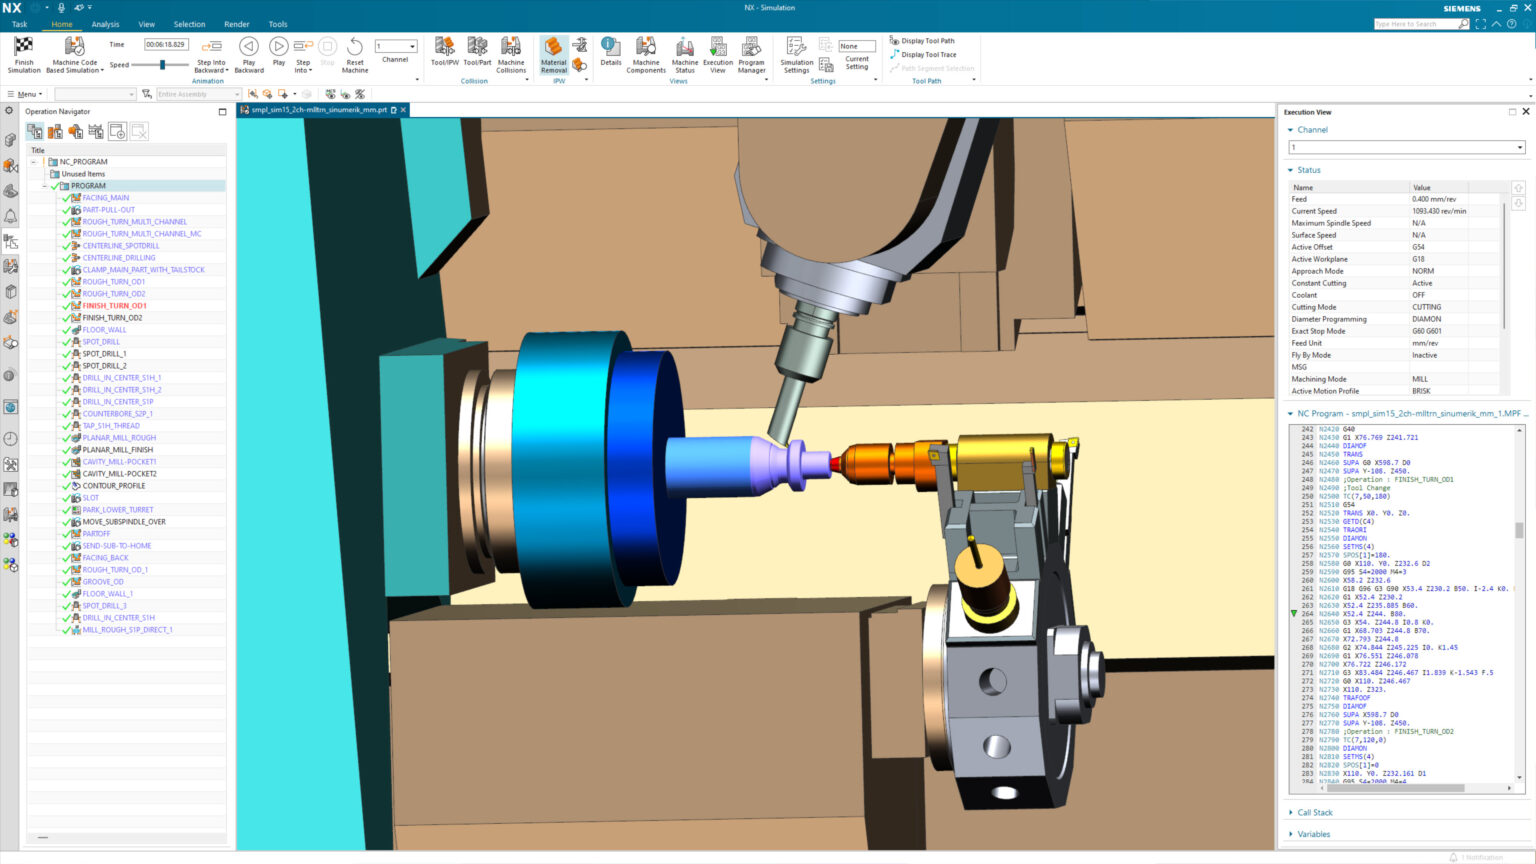Open the Channel dropdown in Execution View
This screenshot has width=1536, height=864.
pos(1520,147)
